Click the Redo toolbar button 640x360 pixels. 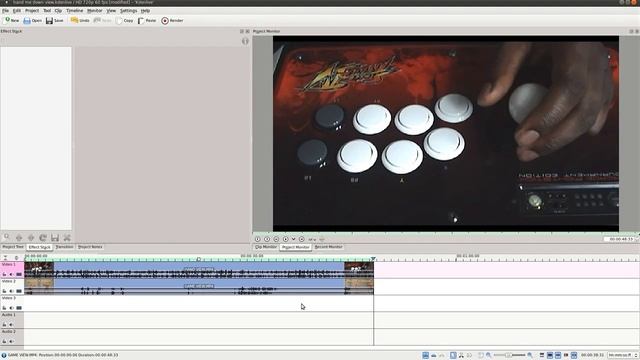pyautogui.click(x=103, y=20)
